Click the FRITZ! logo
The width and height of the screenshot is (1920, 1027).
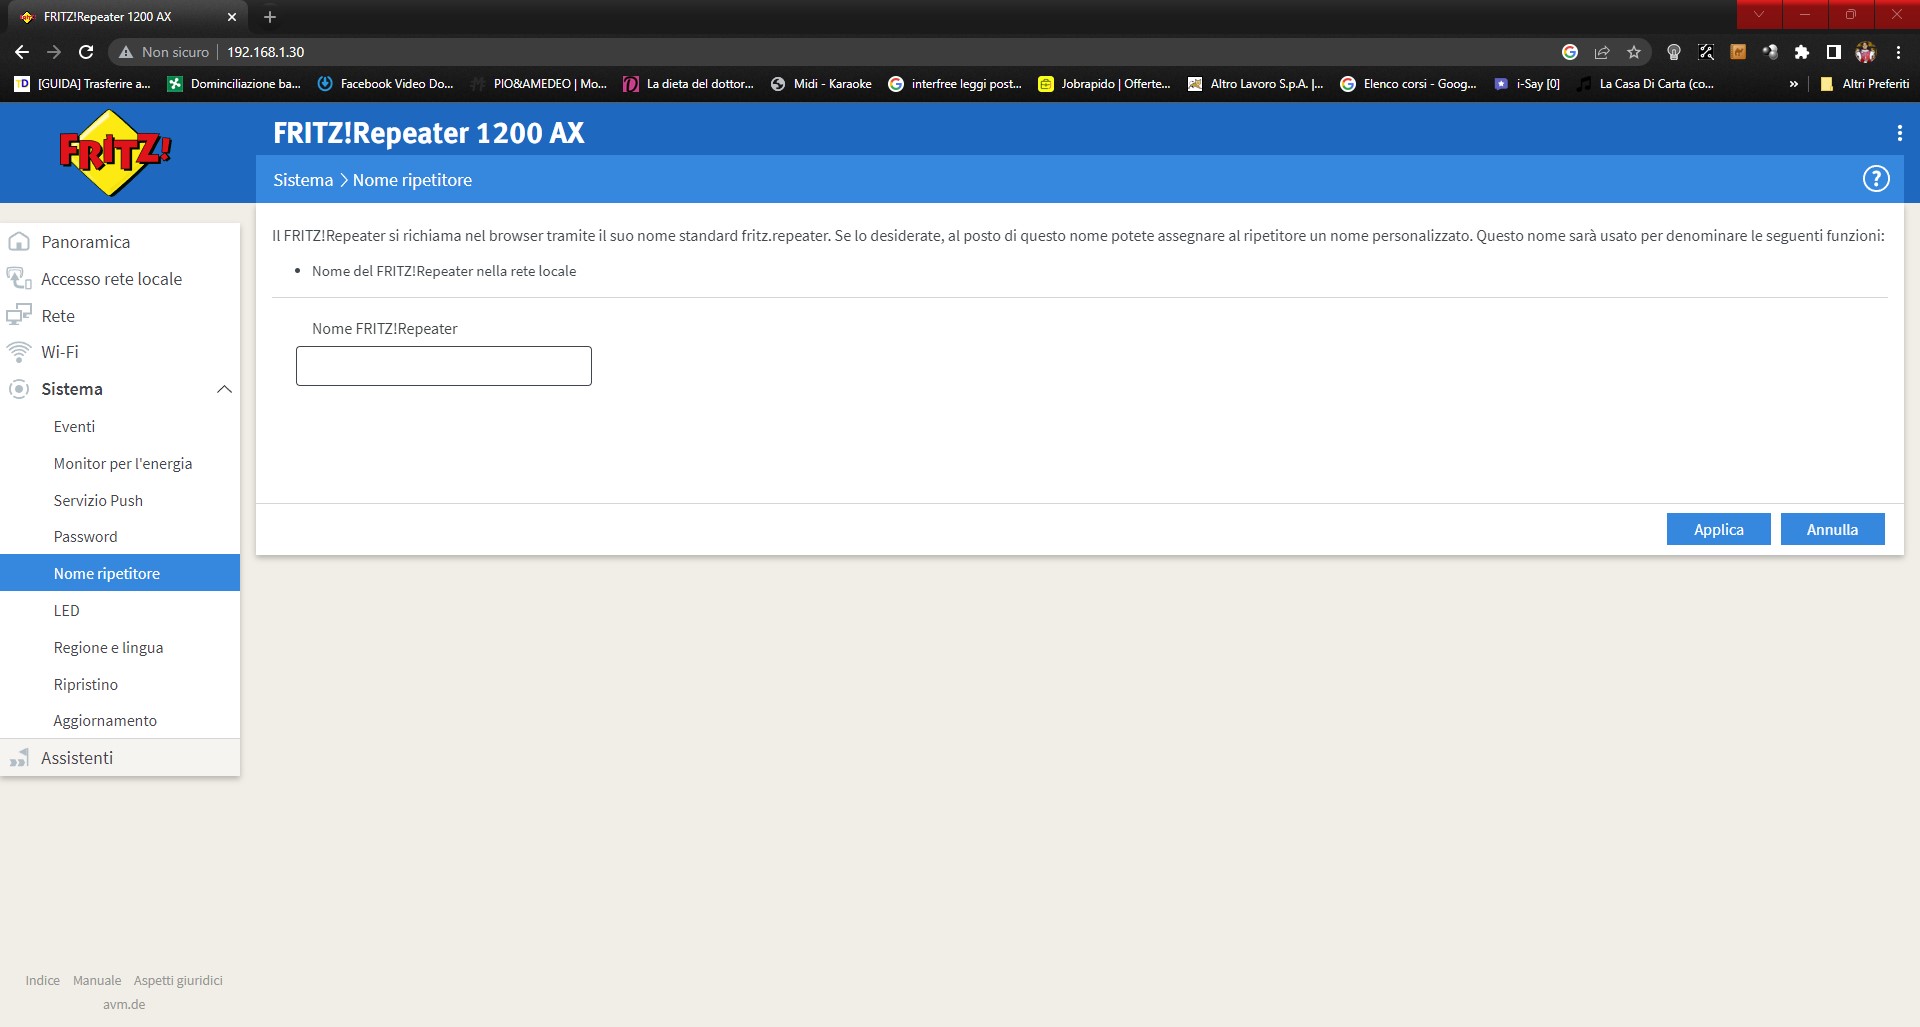115,153
